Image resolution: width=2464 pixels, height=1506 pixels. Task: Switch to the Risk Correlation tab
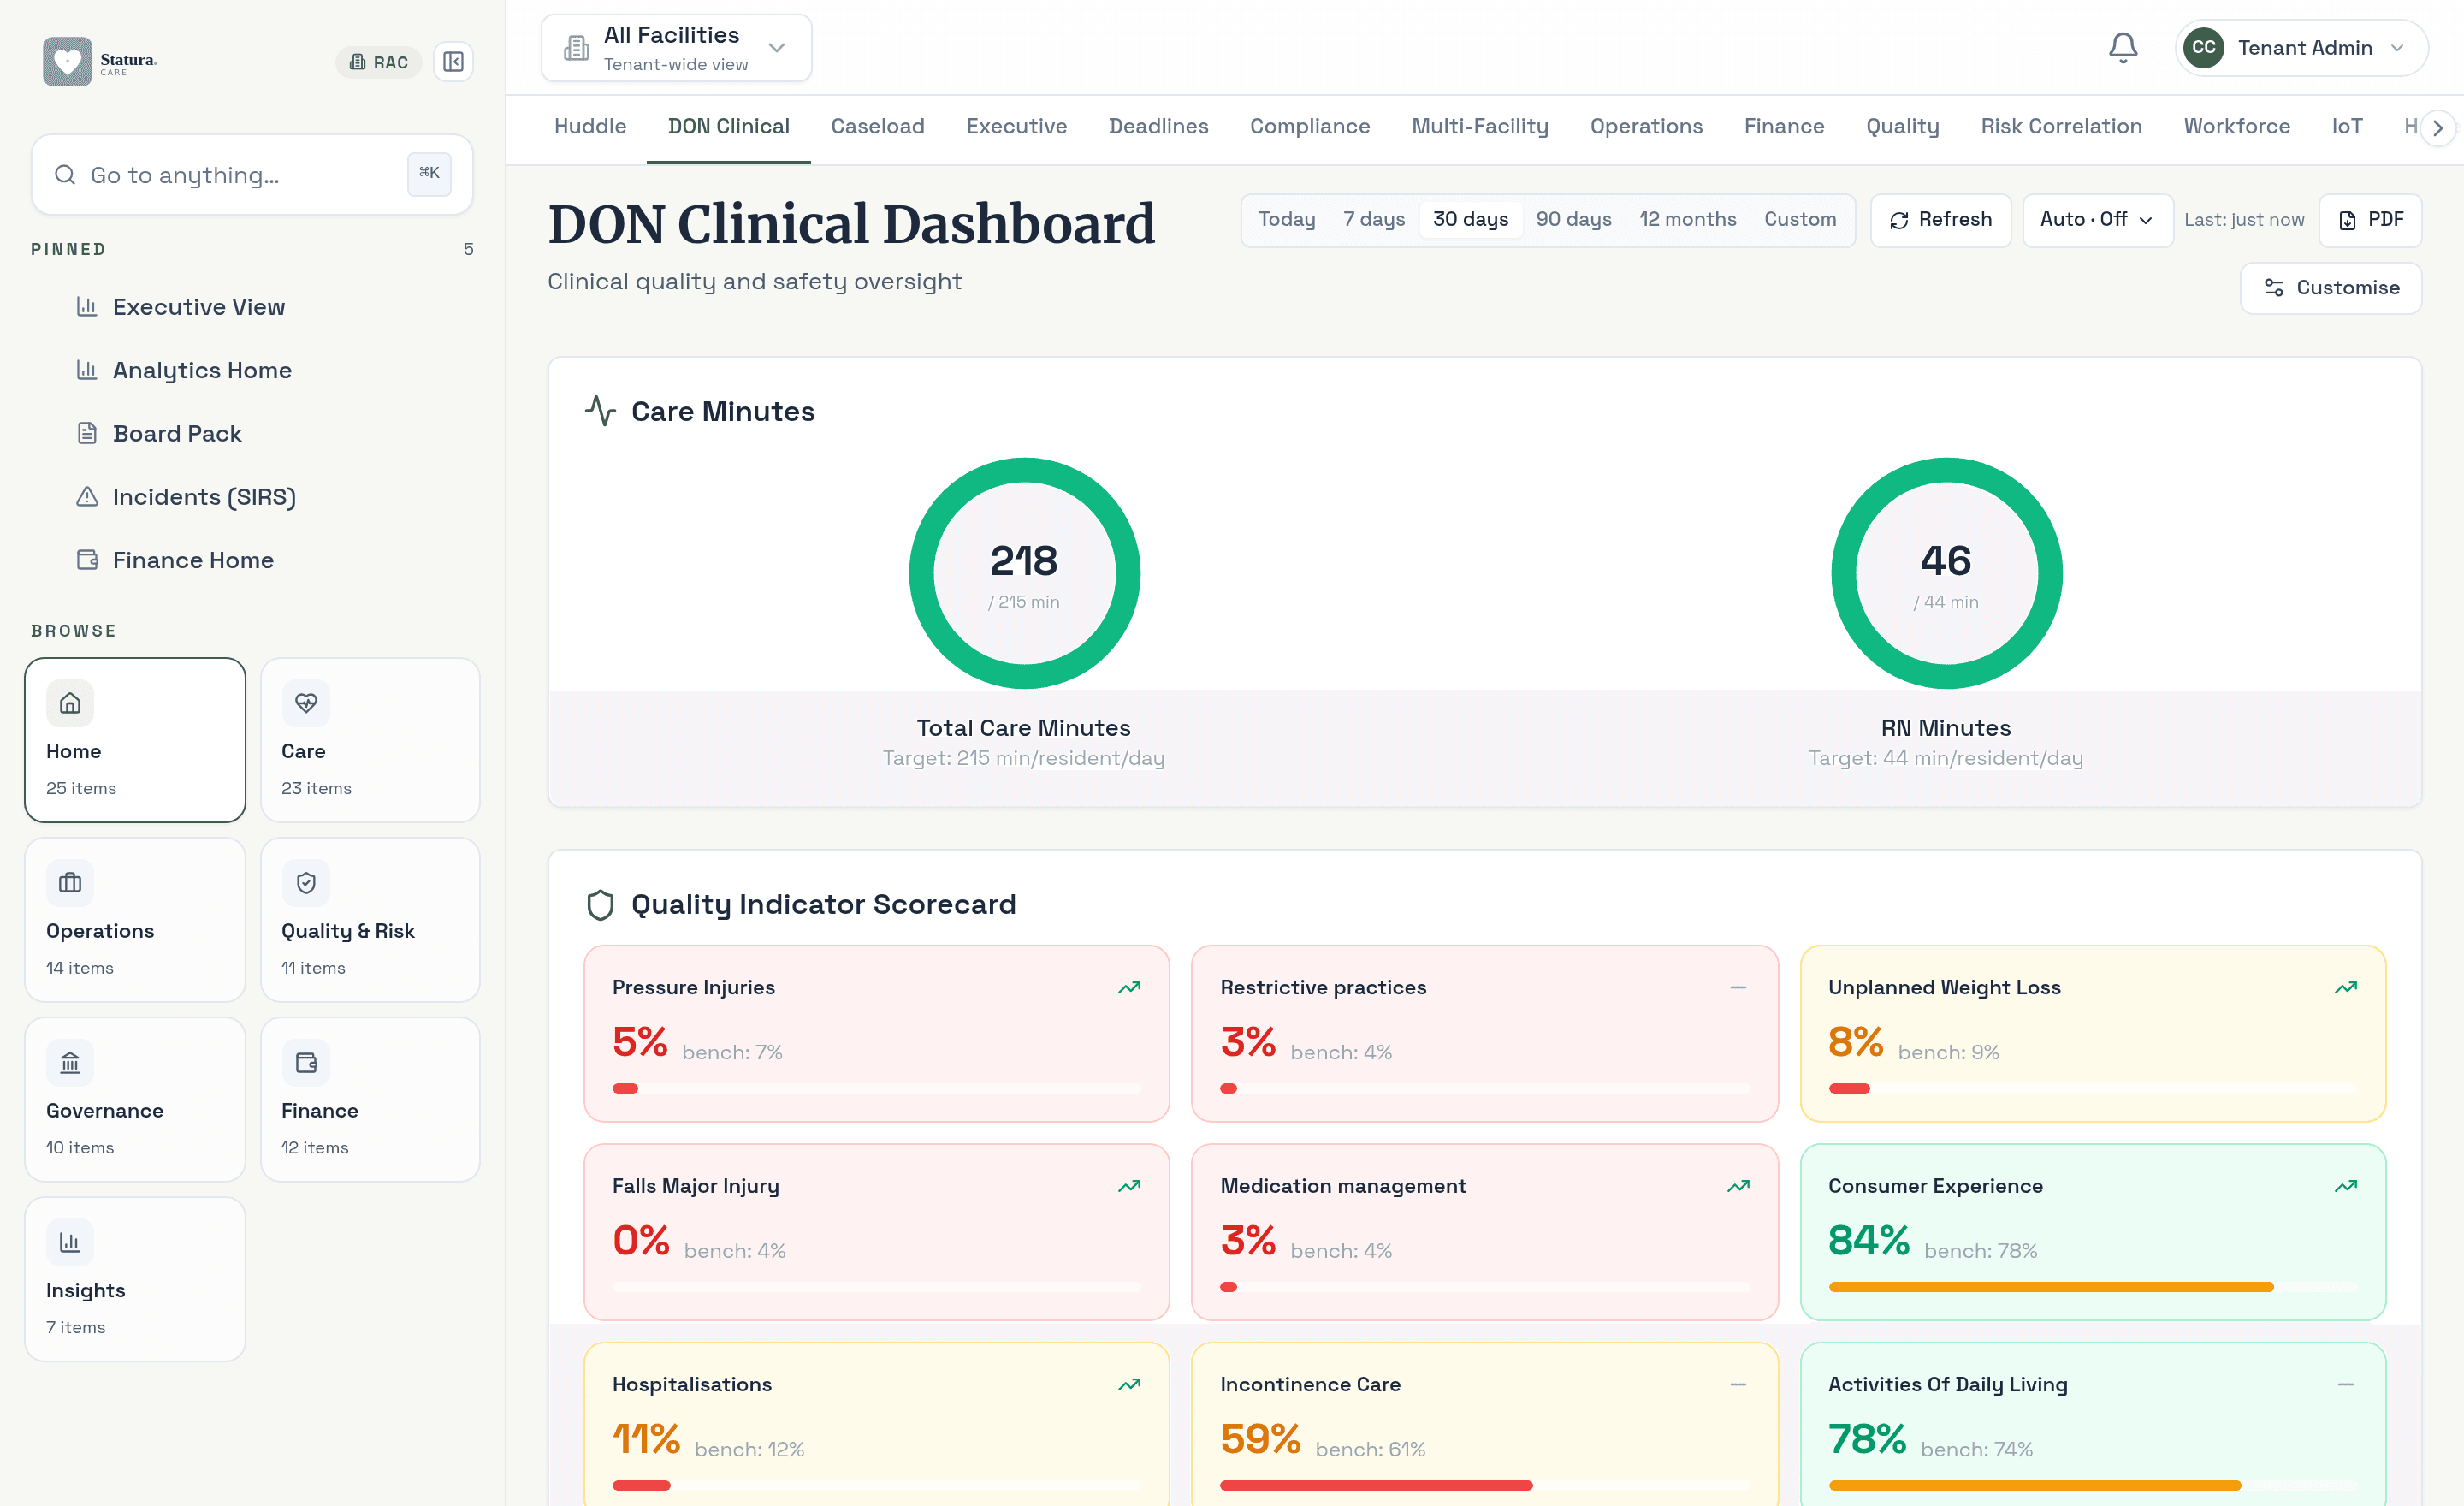(x=2061, y=127)
